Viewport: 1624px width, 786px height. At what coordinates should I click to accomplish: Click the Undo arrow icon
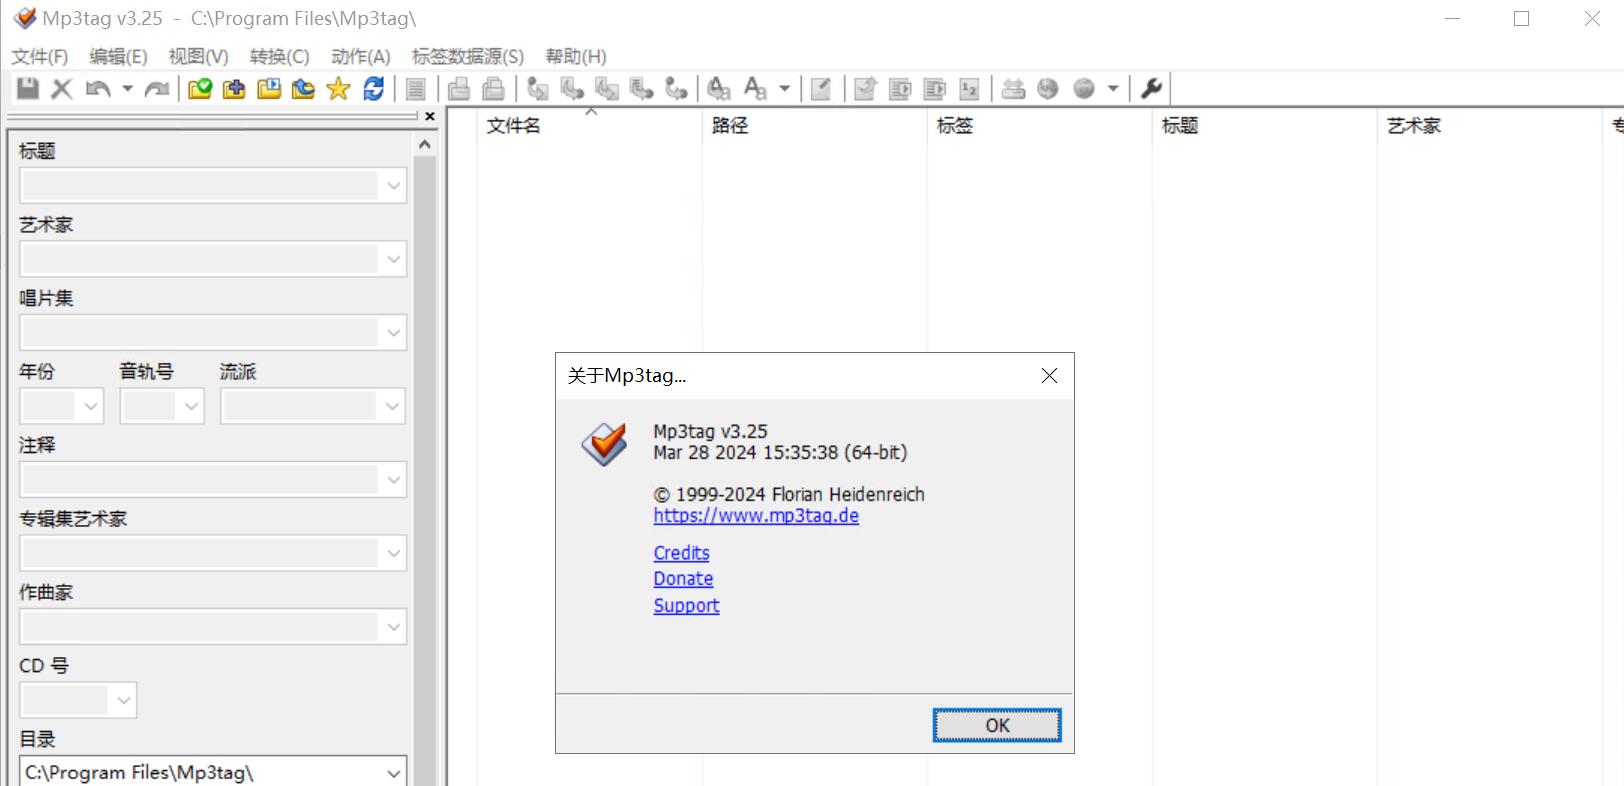pyautogui.click(x=98, y=89)
